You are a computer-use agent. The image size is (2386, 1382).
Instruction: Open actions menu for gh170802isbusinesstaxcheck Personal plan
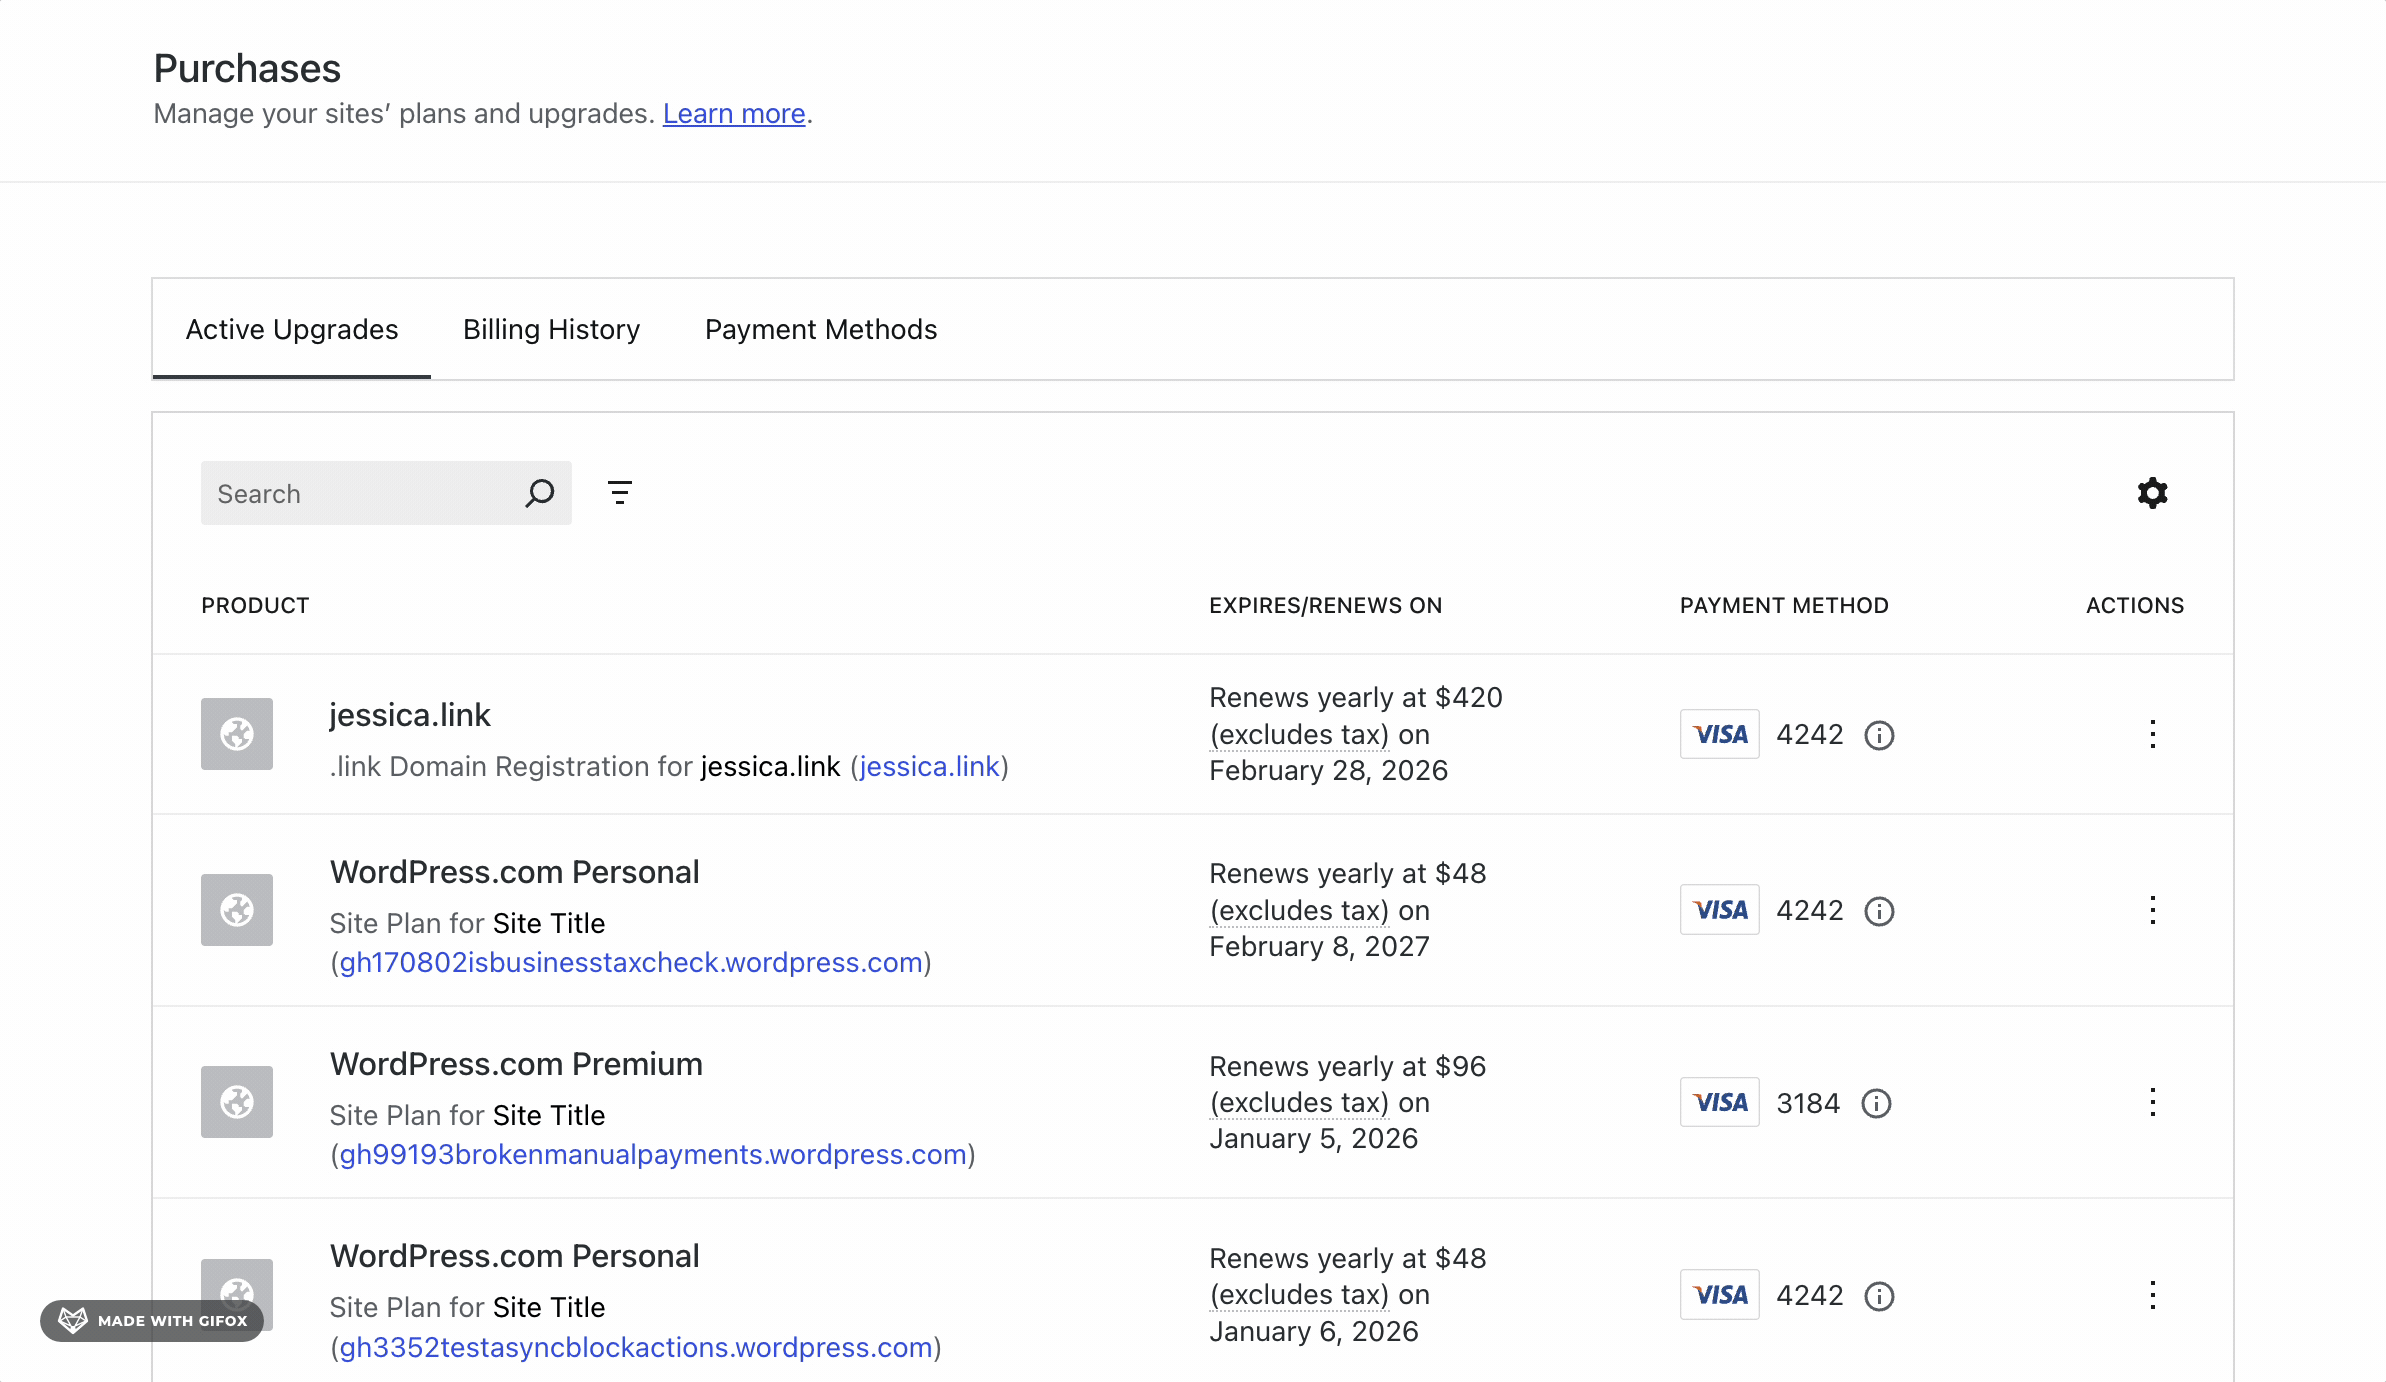(x=2152, y=910)
